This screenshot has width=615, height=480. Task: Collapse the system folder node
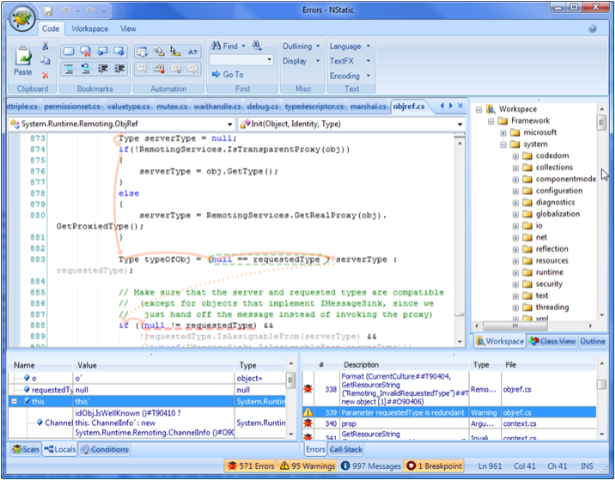point(503,145)
